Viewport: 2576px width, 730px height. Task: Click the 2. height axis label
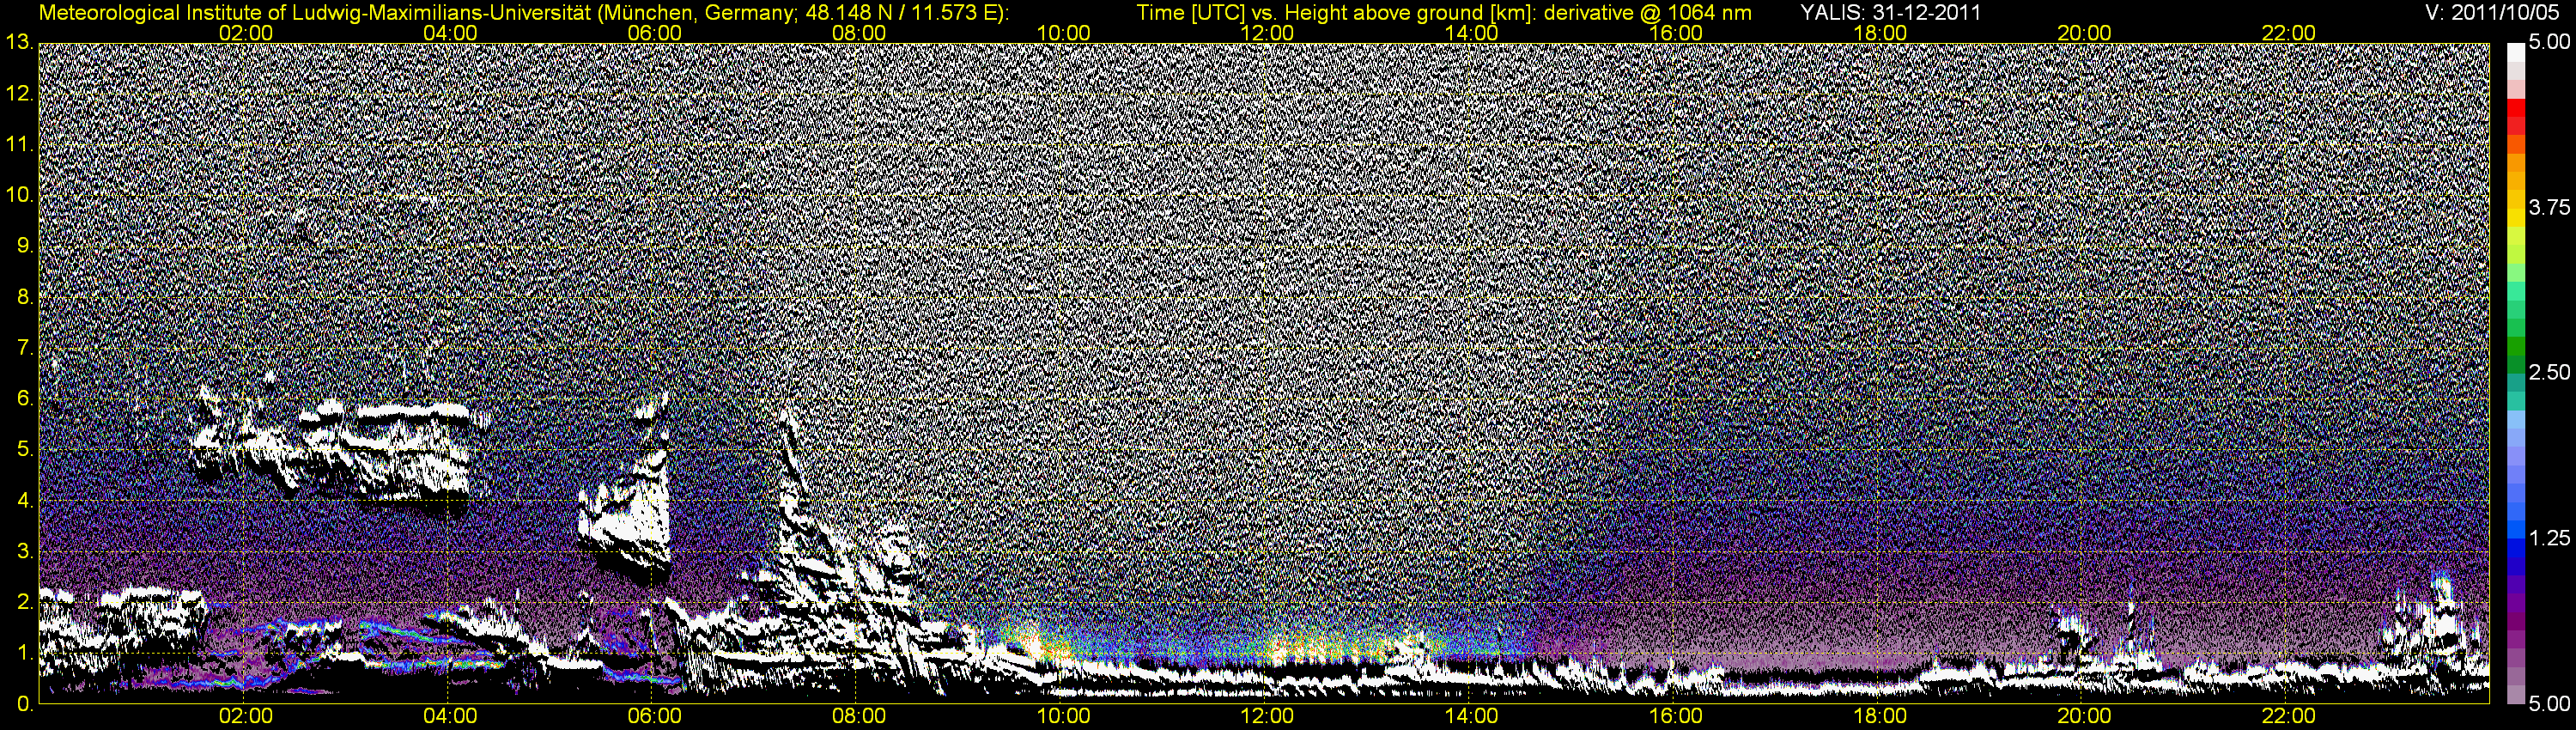[25, 602]
